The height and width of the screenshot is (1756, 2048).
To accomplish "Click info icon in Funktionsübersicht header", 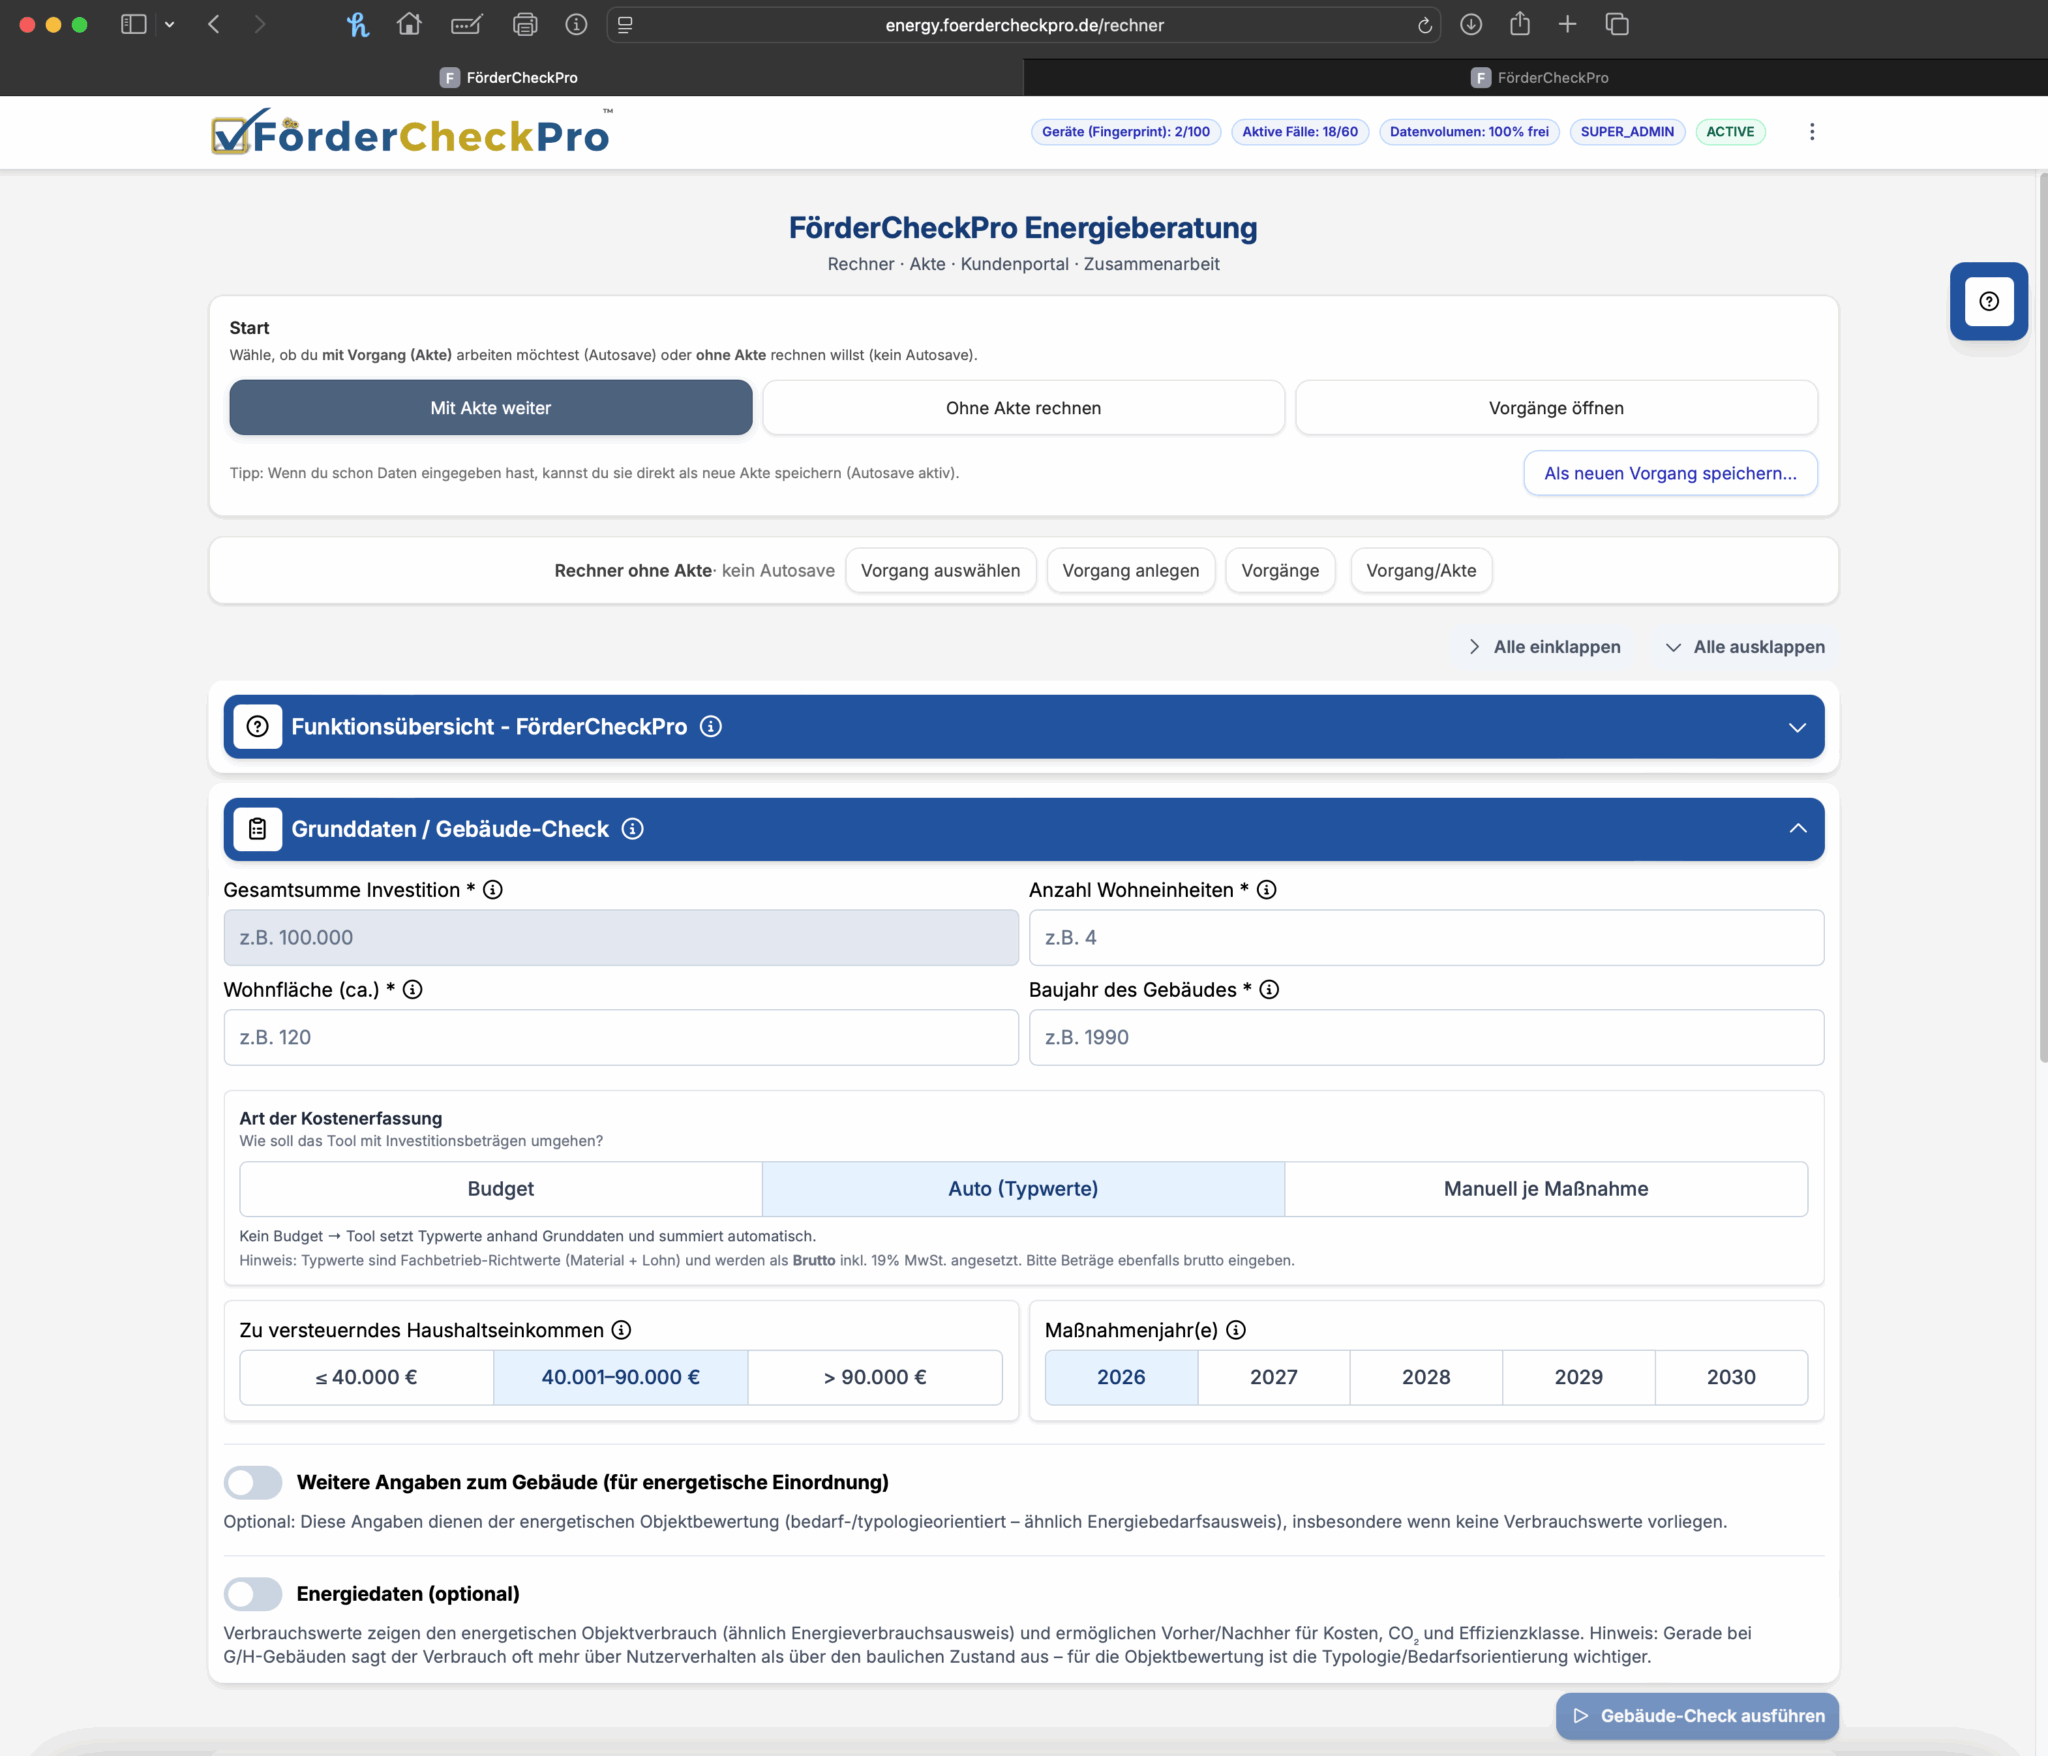I will pyautogui.click(x=711, y=727).
